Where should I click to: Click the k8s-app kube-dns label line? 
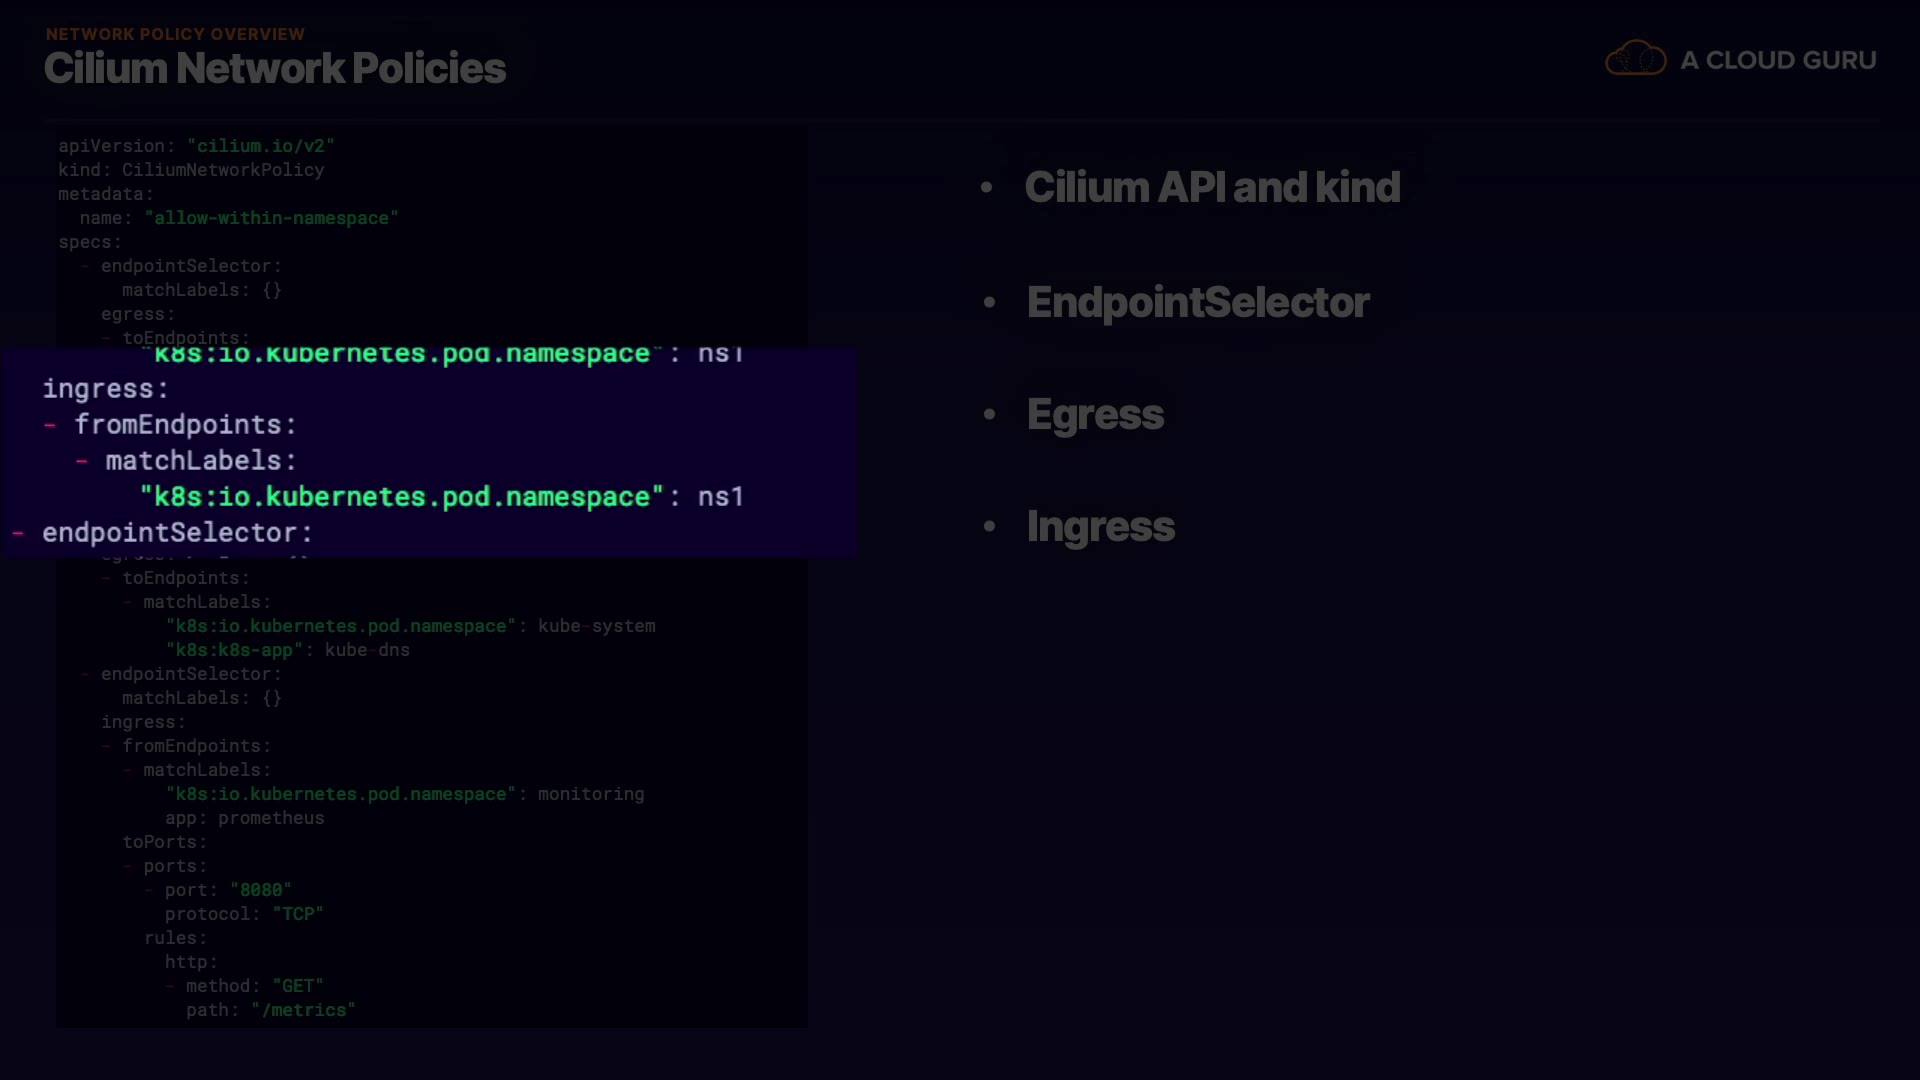288,650
